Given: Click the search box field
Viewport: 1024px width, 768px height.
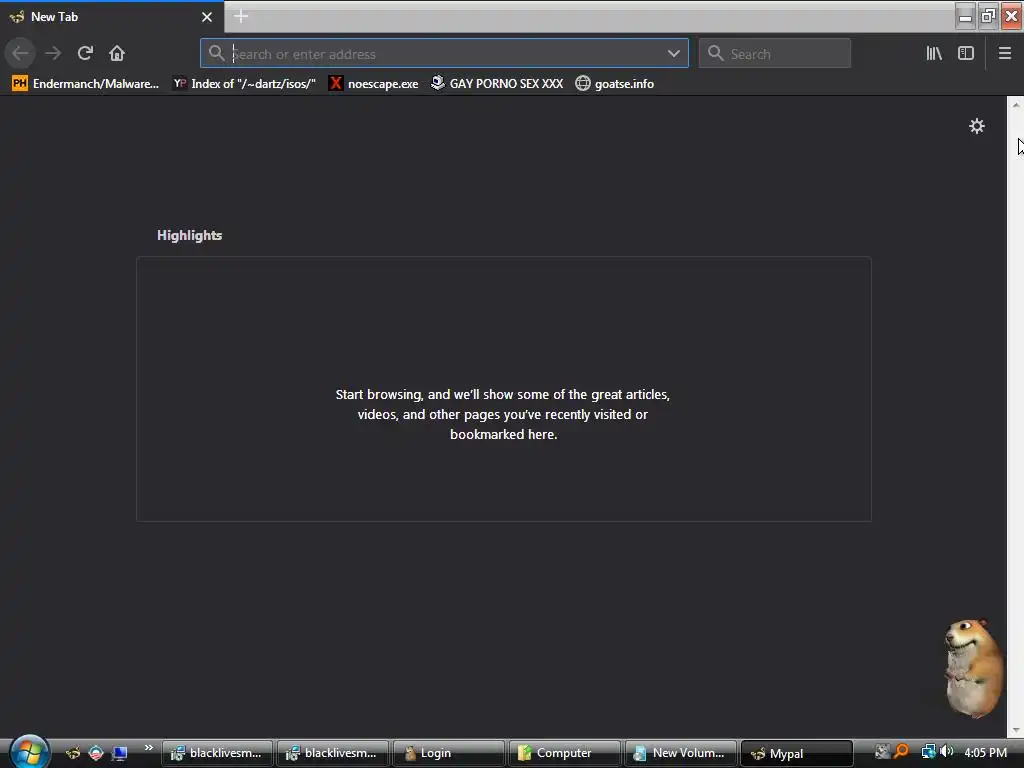Looking at the screenshot, I should 775,54.
